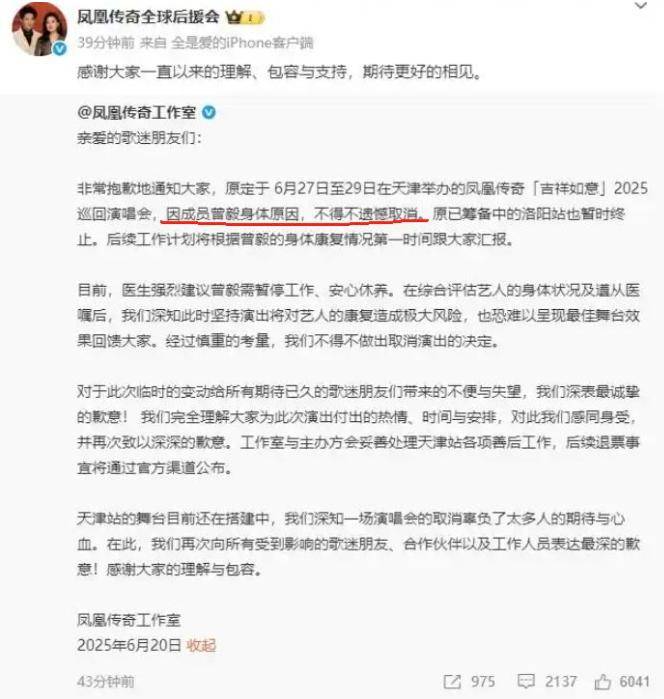Click the blue verified badge on avatar
This screenshot has height=699, width=664.
(60, 49)
